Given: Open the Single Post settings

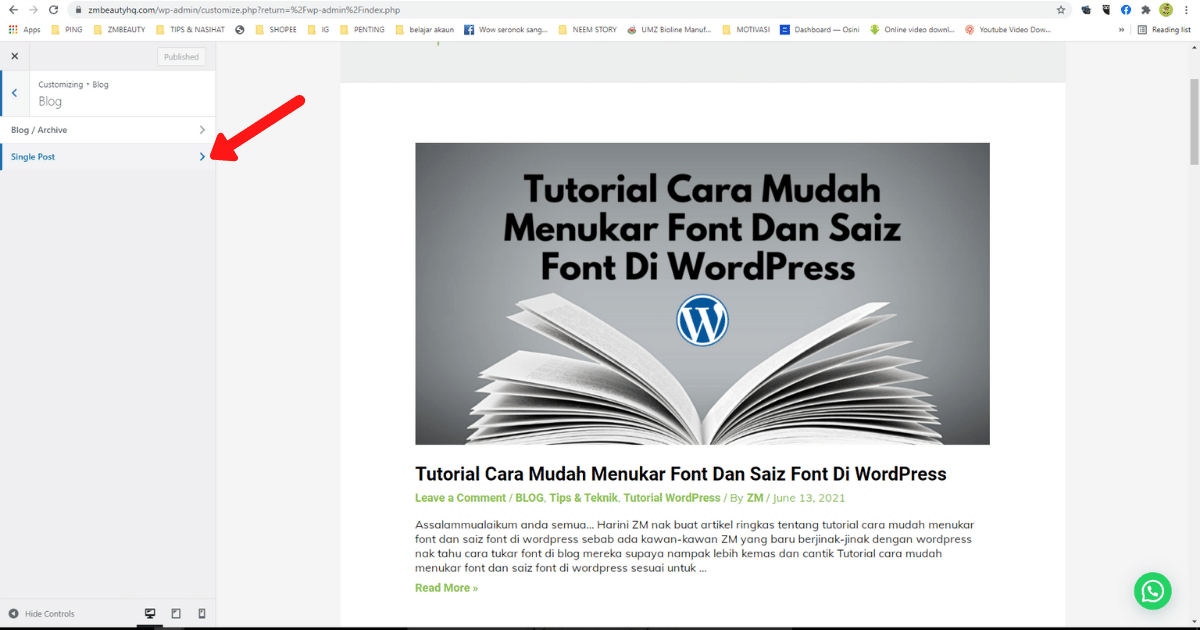Looking at the screenshot, I should (x=108, y=157).
